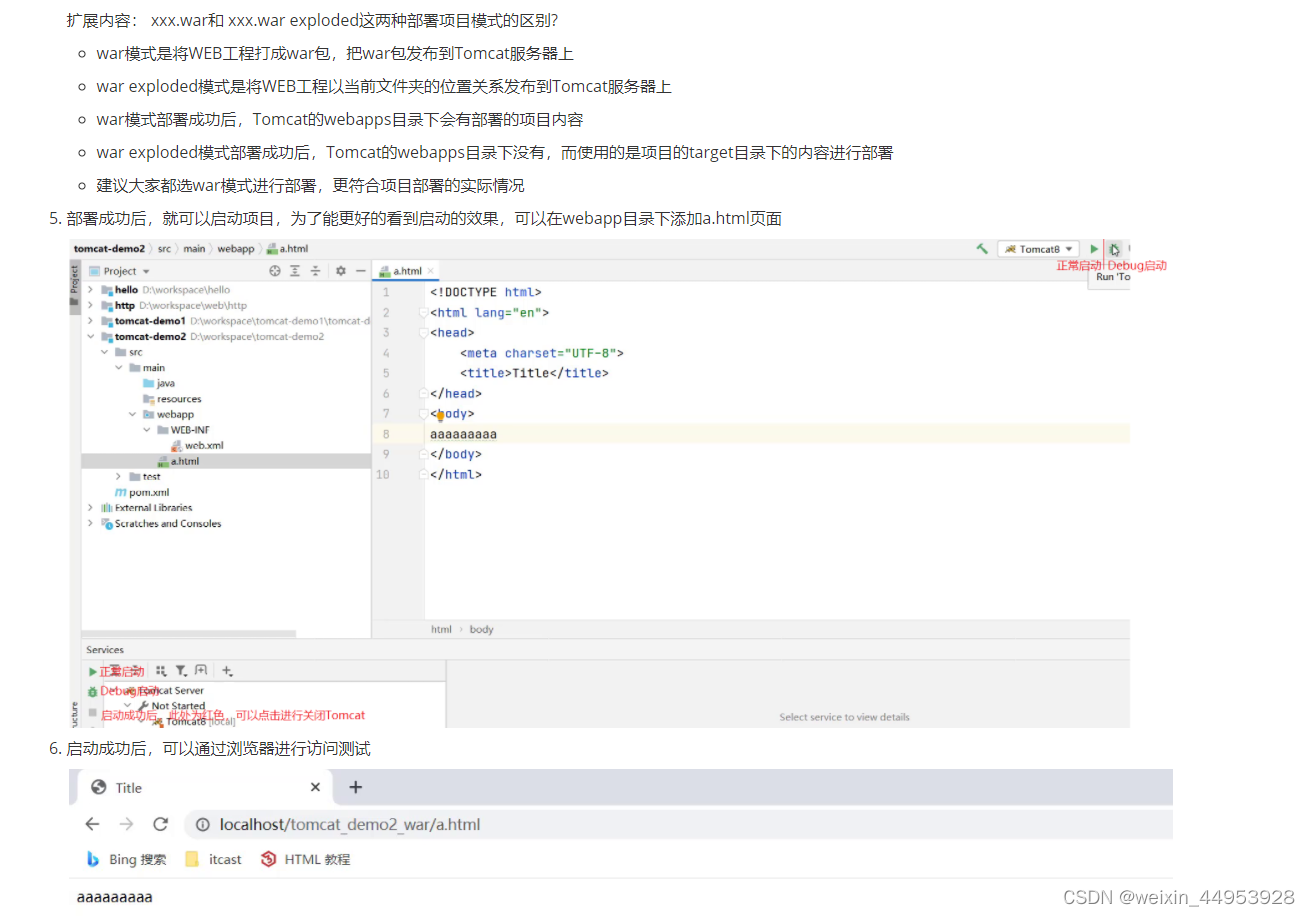Screen dimensions: 1310x916
Task: Click the Services panel title
Action: point(105,650)
